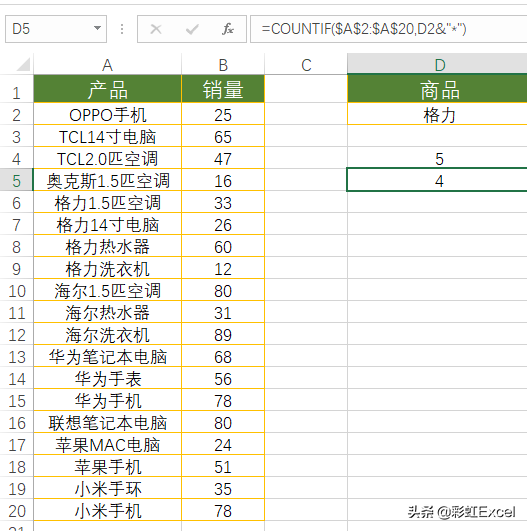
Task: Select cell containing 小米手环
Action: point(107,489)
